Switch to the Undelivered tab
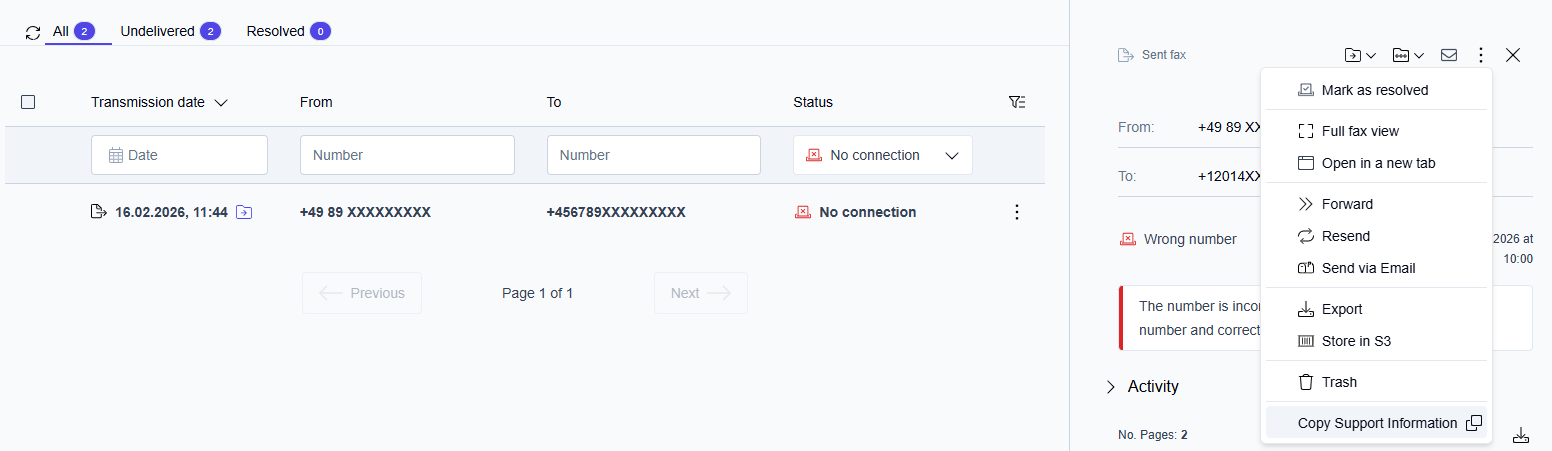This screenshot has width=1552, height=451. click(x=169, y=31)
